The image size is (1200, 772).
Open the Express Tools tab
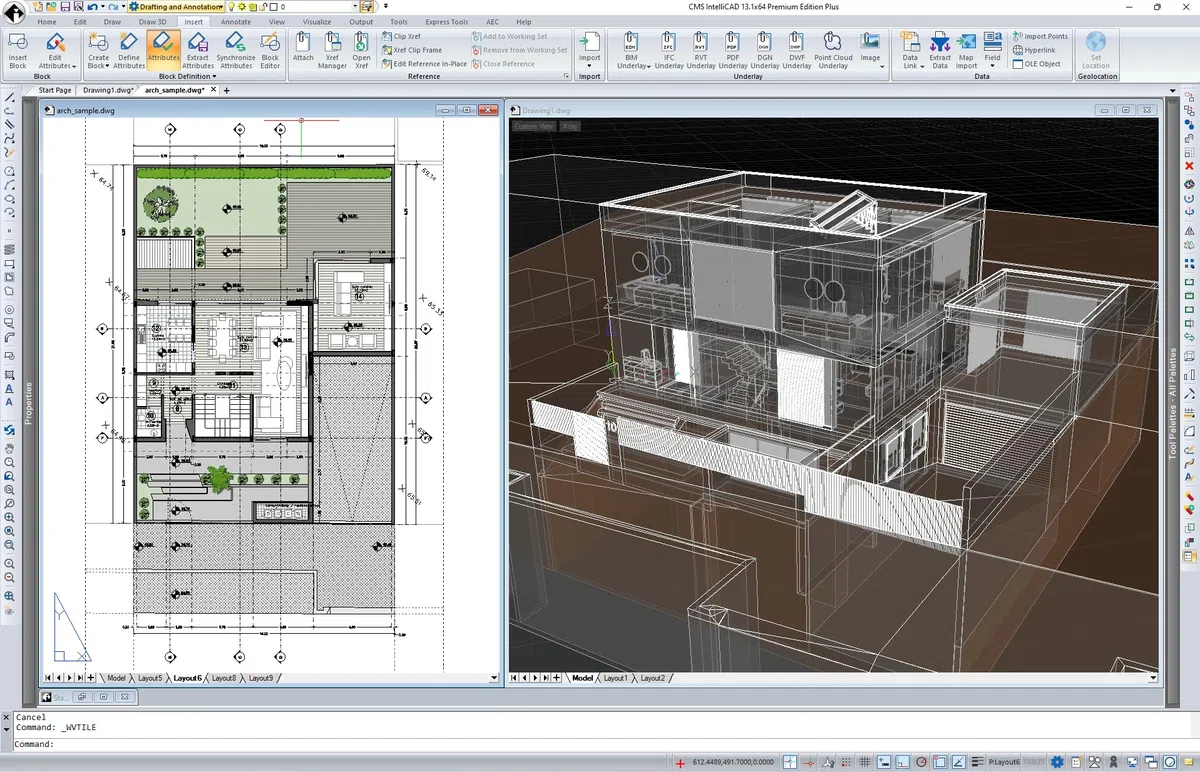tap(446, 21)
